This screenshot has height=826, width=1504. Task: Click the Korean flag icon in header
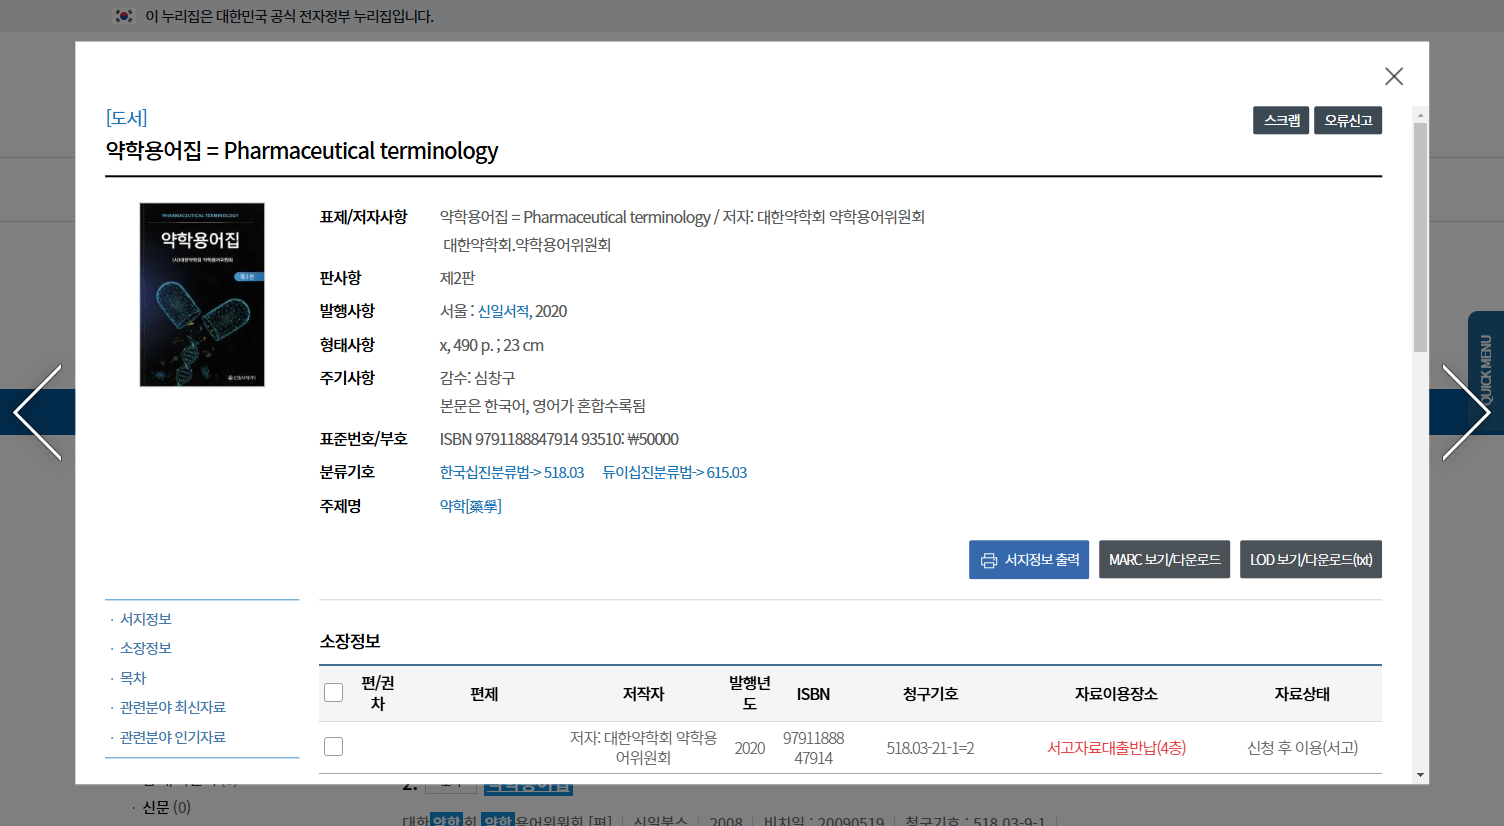pyautogui.click(x=124, y=16)
